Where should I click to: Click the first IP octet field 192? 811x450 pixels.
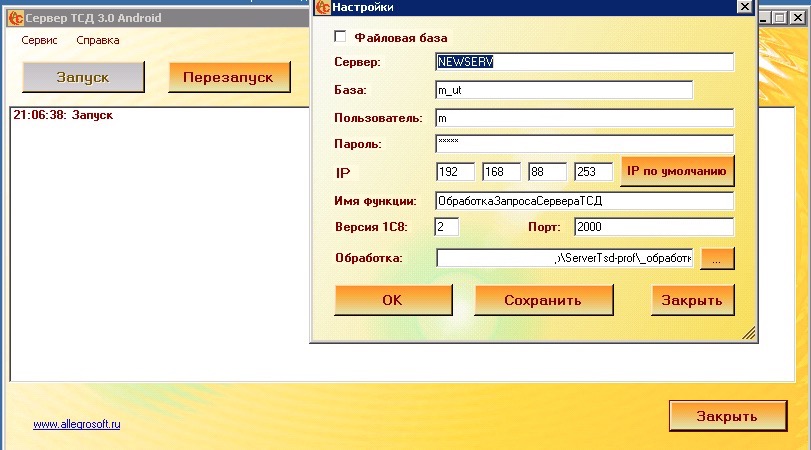coord(455,172)
